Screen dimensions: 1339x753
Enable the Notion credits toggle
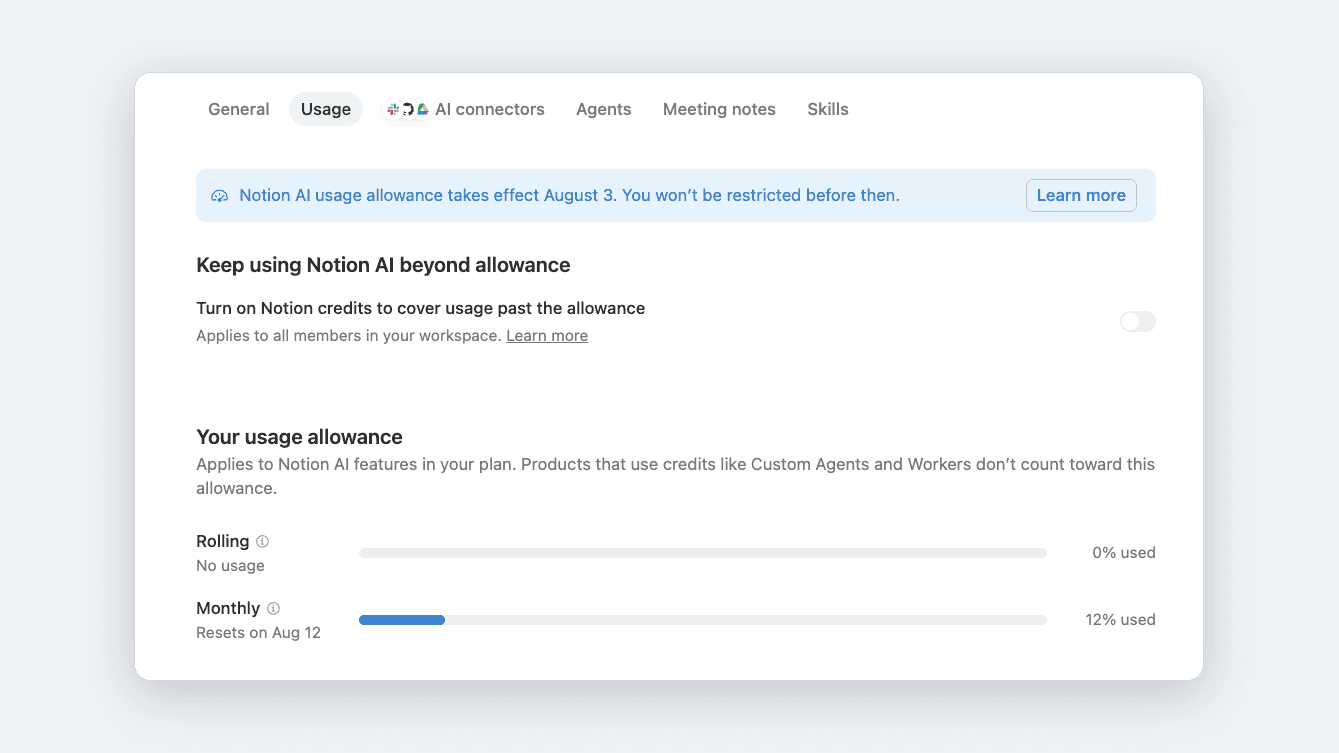1137,321
